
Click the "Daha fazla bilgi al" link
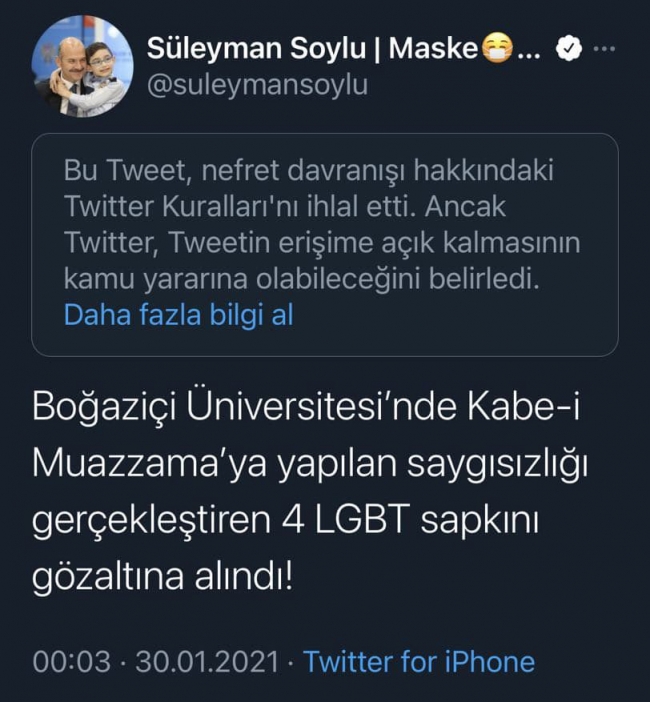tap(178, 315)
